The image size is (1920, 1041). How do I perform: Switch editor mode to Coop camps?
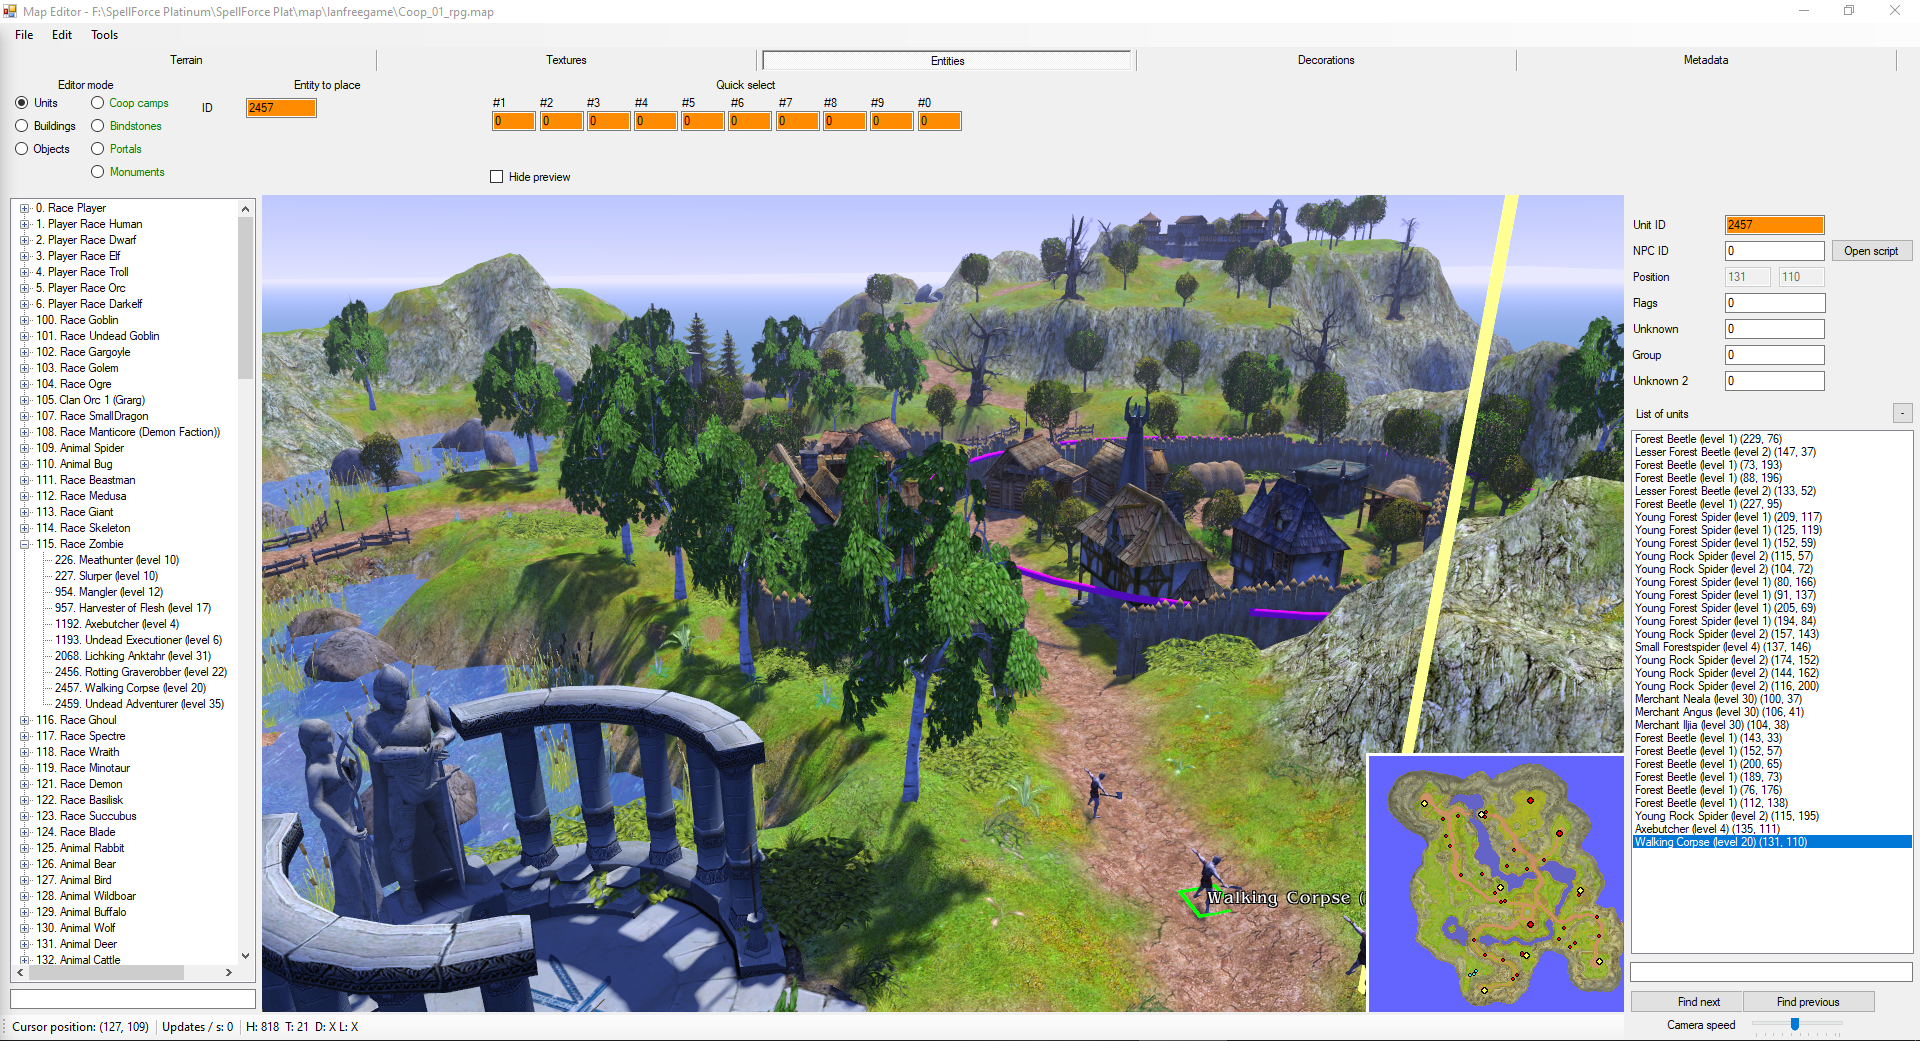pos(97,103)
